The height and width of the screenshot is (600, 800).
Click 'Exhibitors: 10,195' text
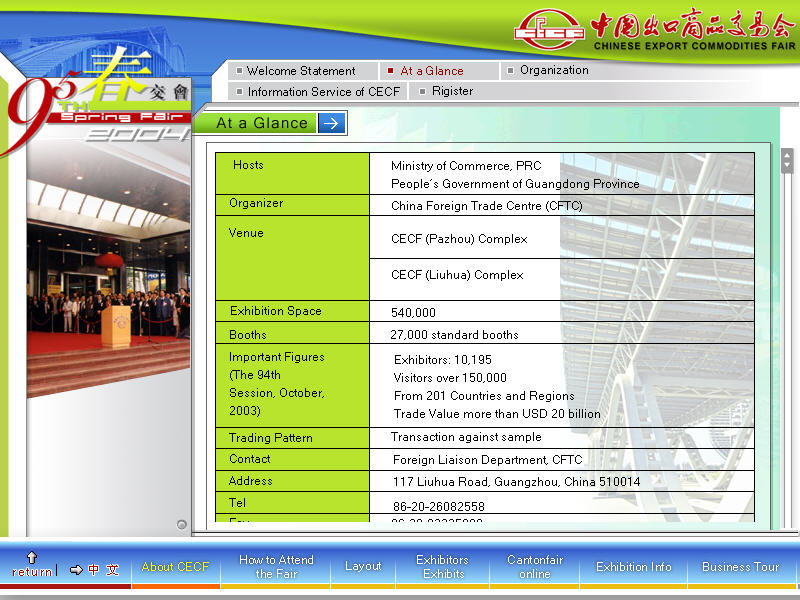click(443, 360)
